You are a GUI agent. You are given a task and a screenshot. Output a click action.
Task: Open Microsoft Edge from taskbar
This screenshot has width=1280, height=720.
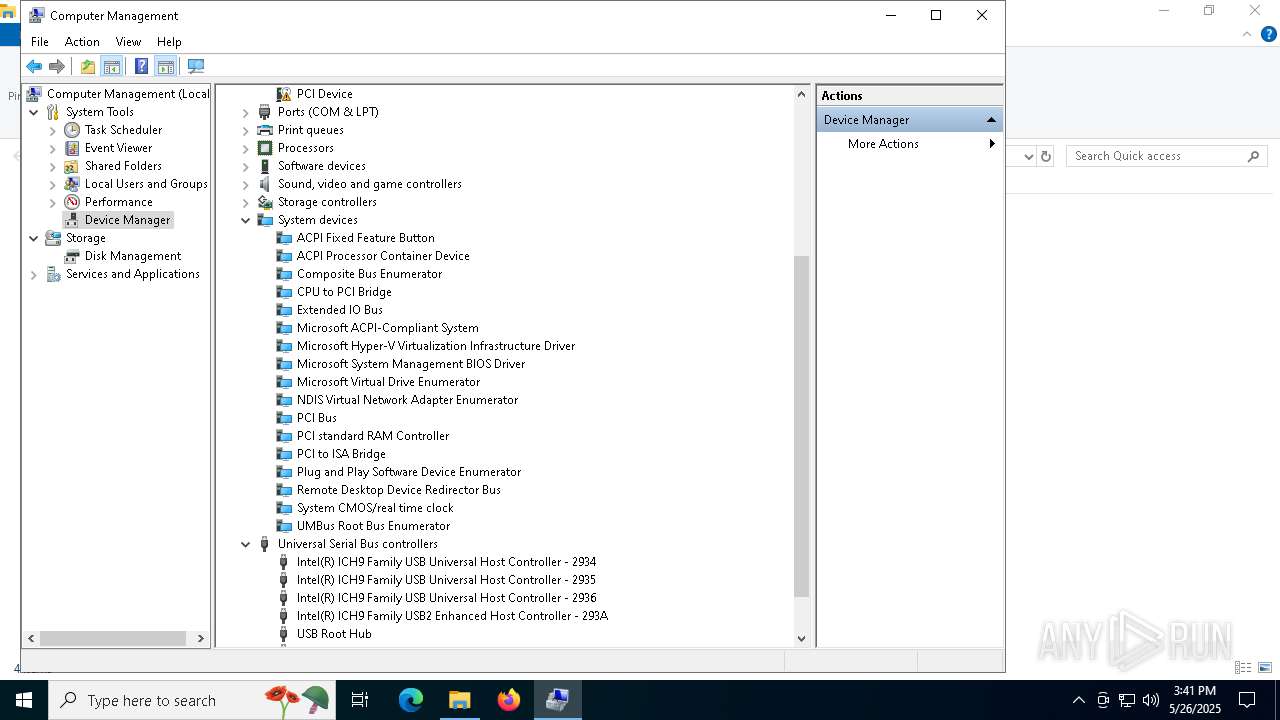coord(411,700)
